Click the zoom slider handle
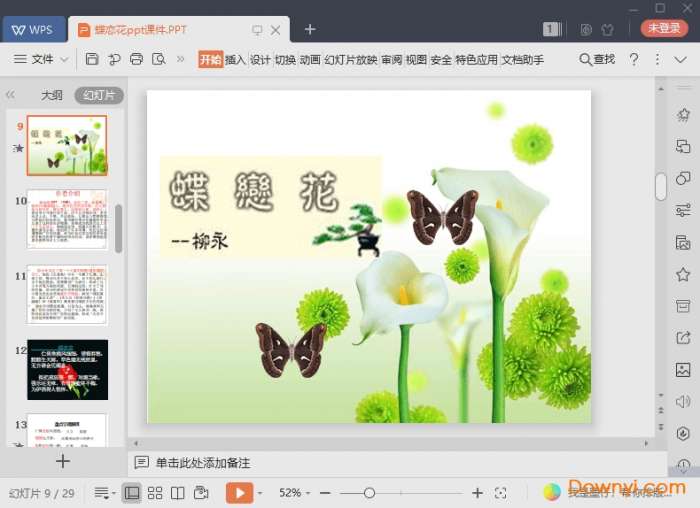 pos(369,493)
